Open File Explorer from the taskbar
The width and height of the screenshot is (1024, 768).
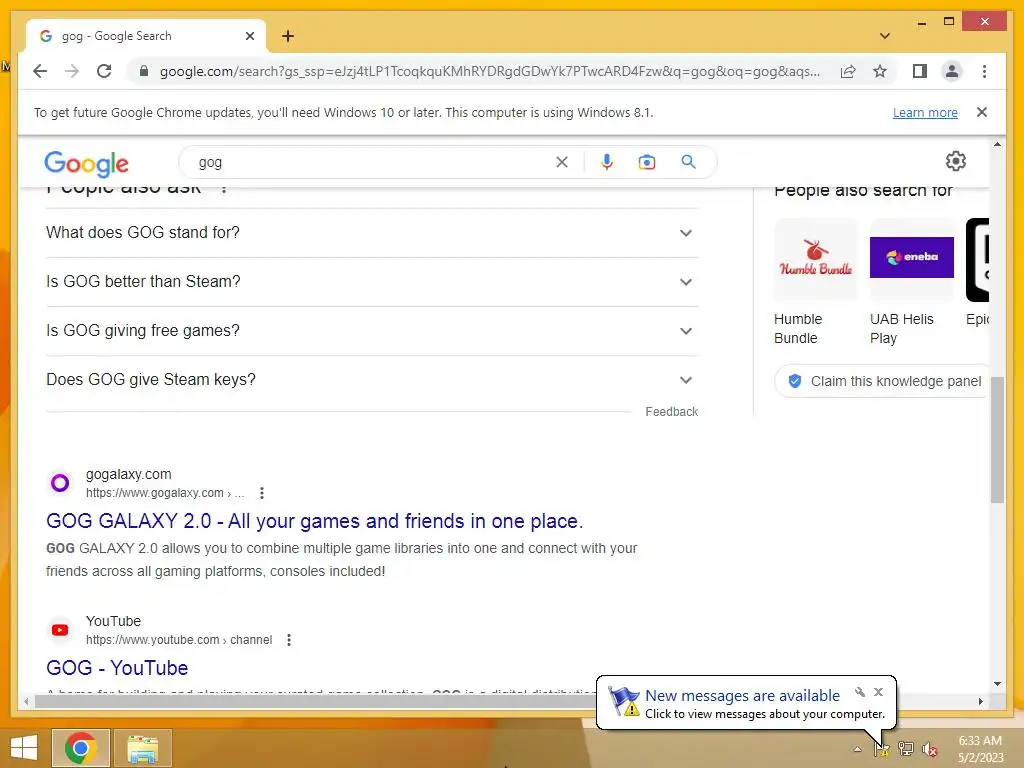[x=142, y=748]
